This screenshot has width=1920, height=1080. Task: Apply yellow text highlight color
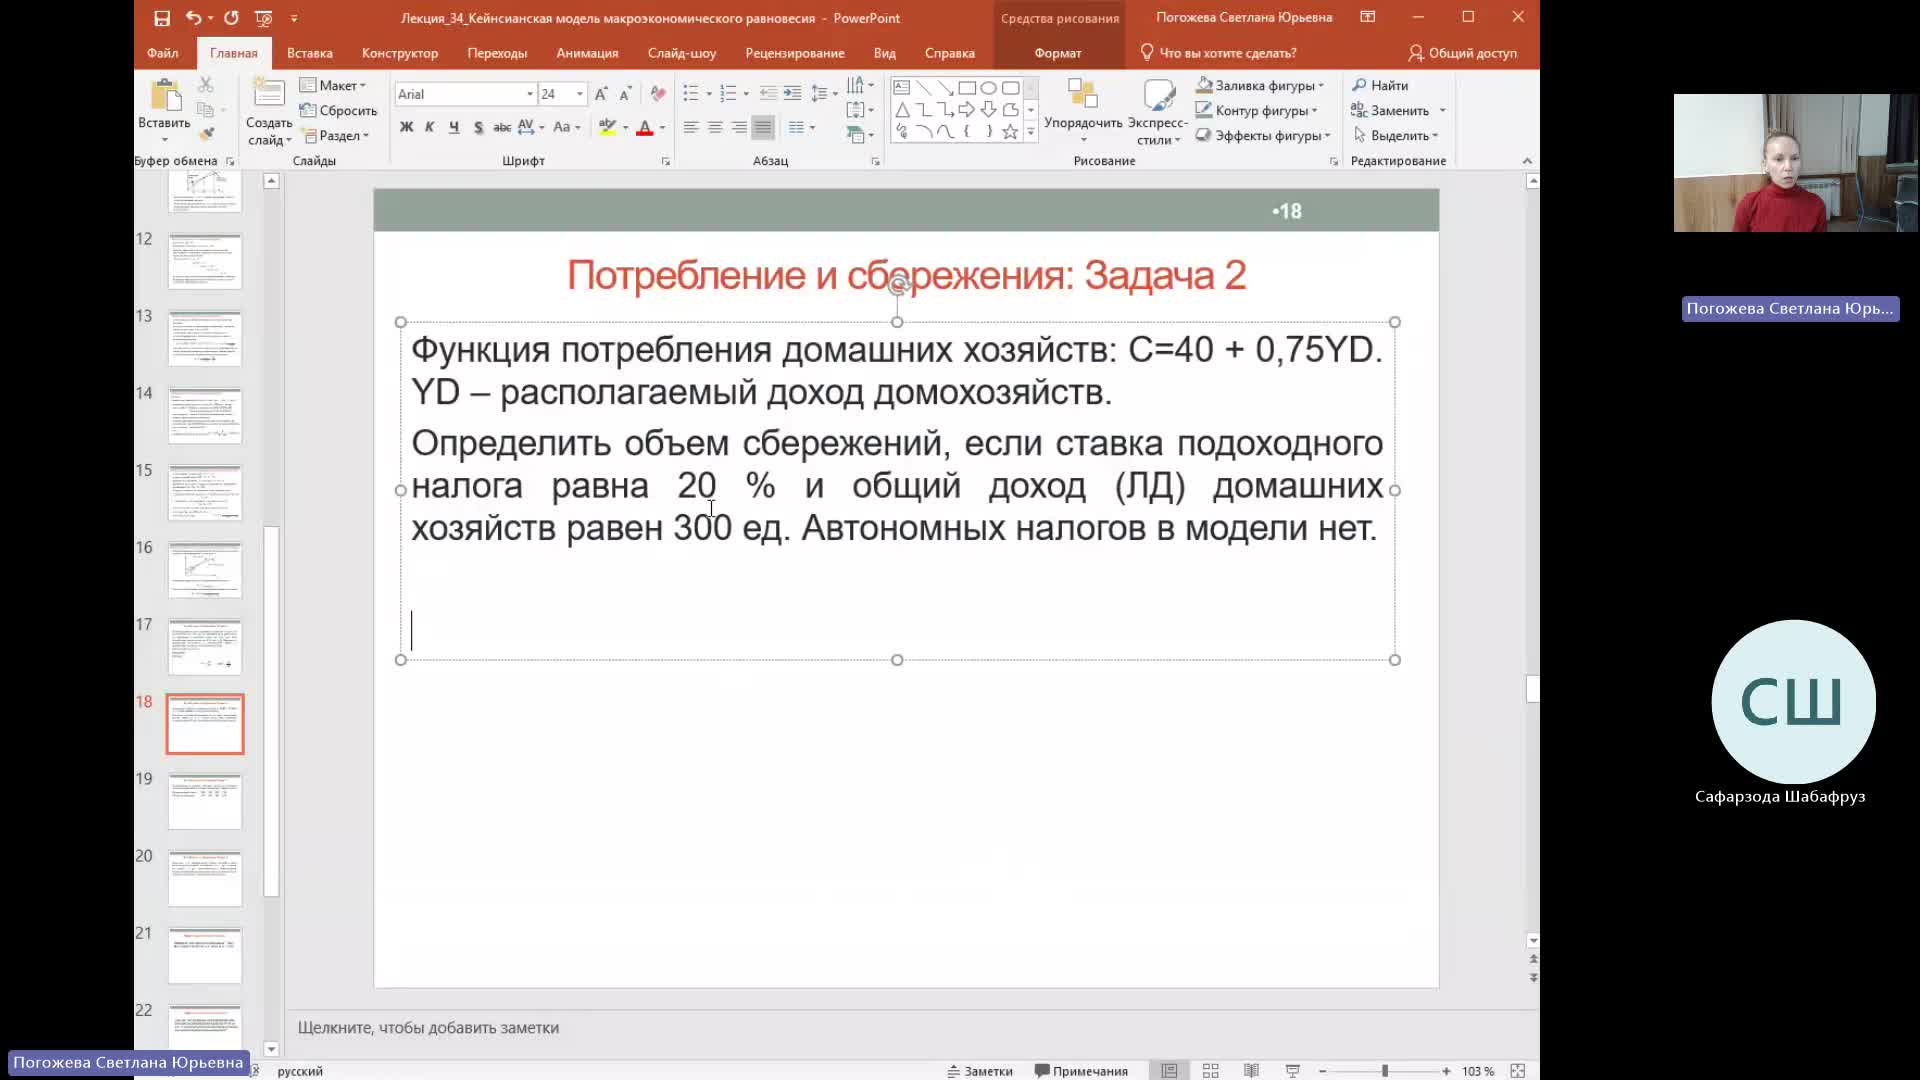(x=607, y=127)
